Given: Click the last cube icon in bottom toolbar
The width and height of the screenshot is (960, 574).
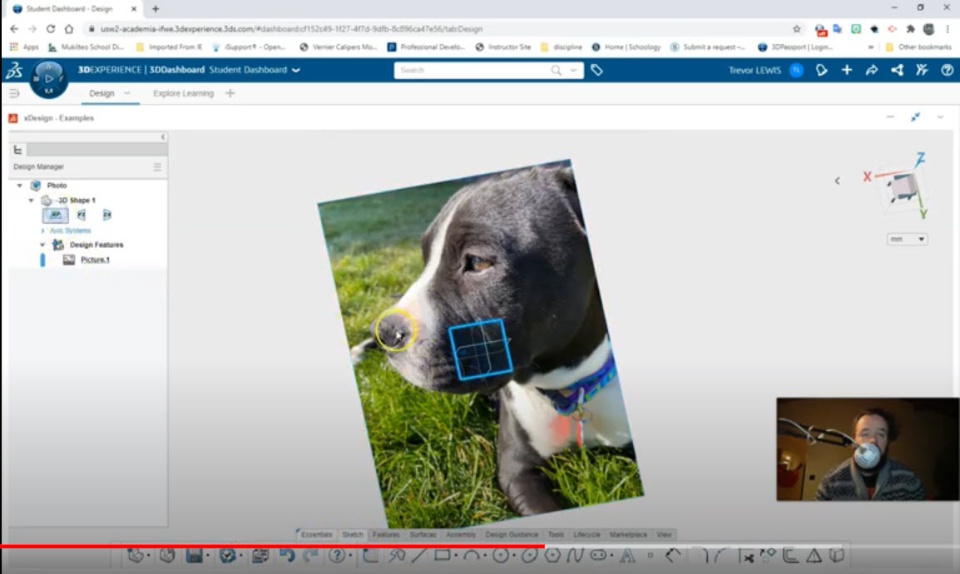Looking at the screenshot, I should [x=836, y=556].
